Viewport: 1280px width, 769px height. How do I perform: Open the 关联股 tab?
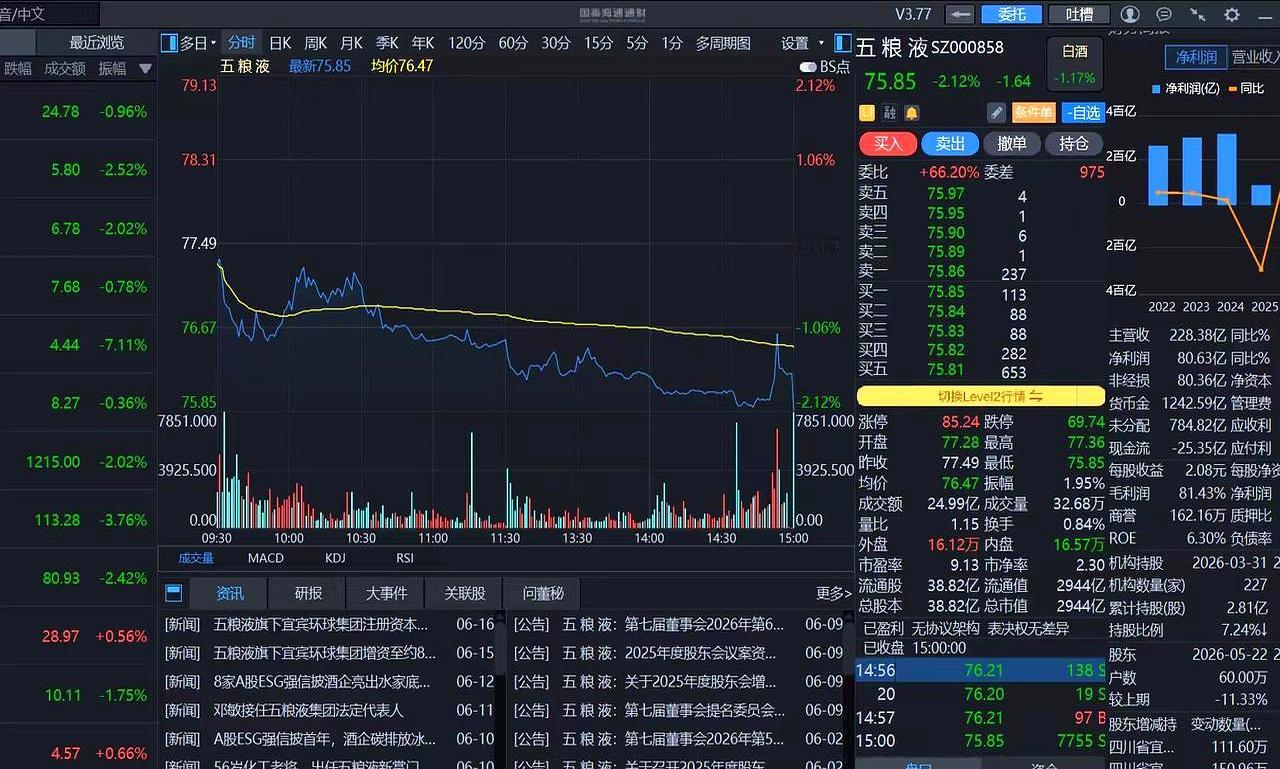465,593
